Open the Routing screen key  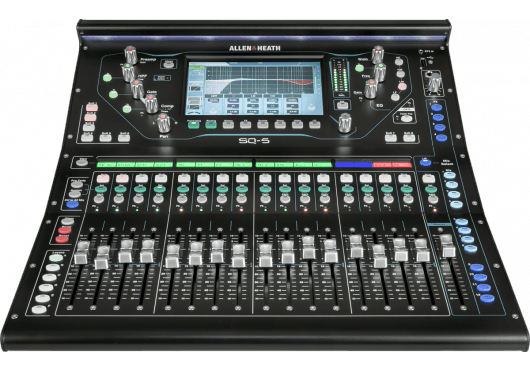tap(211, 124)
